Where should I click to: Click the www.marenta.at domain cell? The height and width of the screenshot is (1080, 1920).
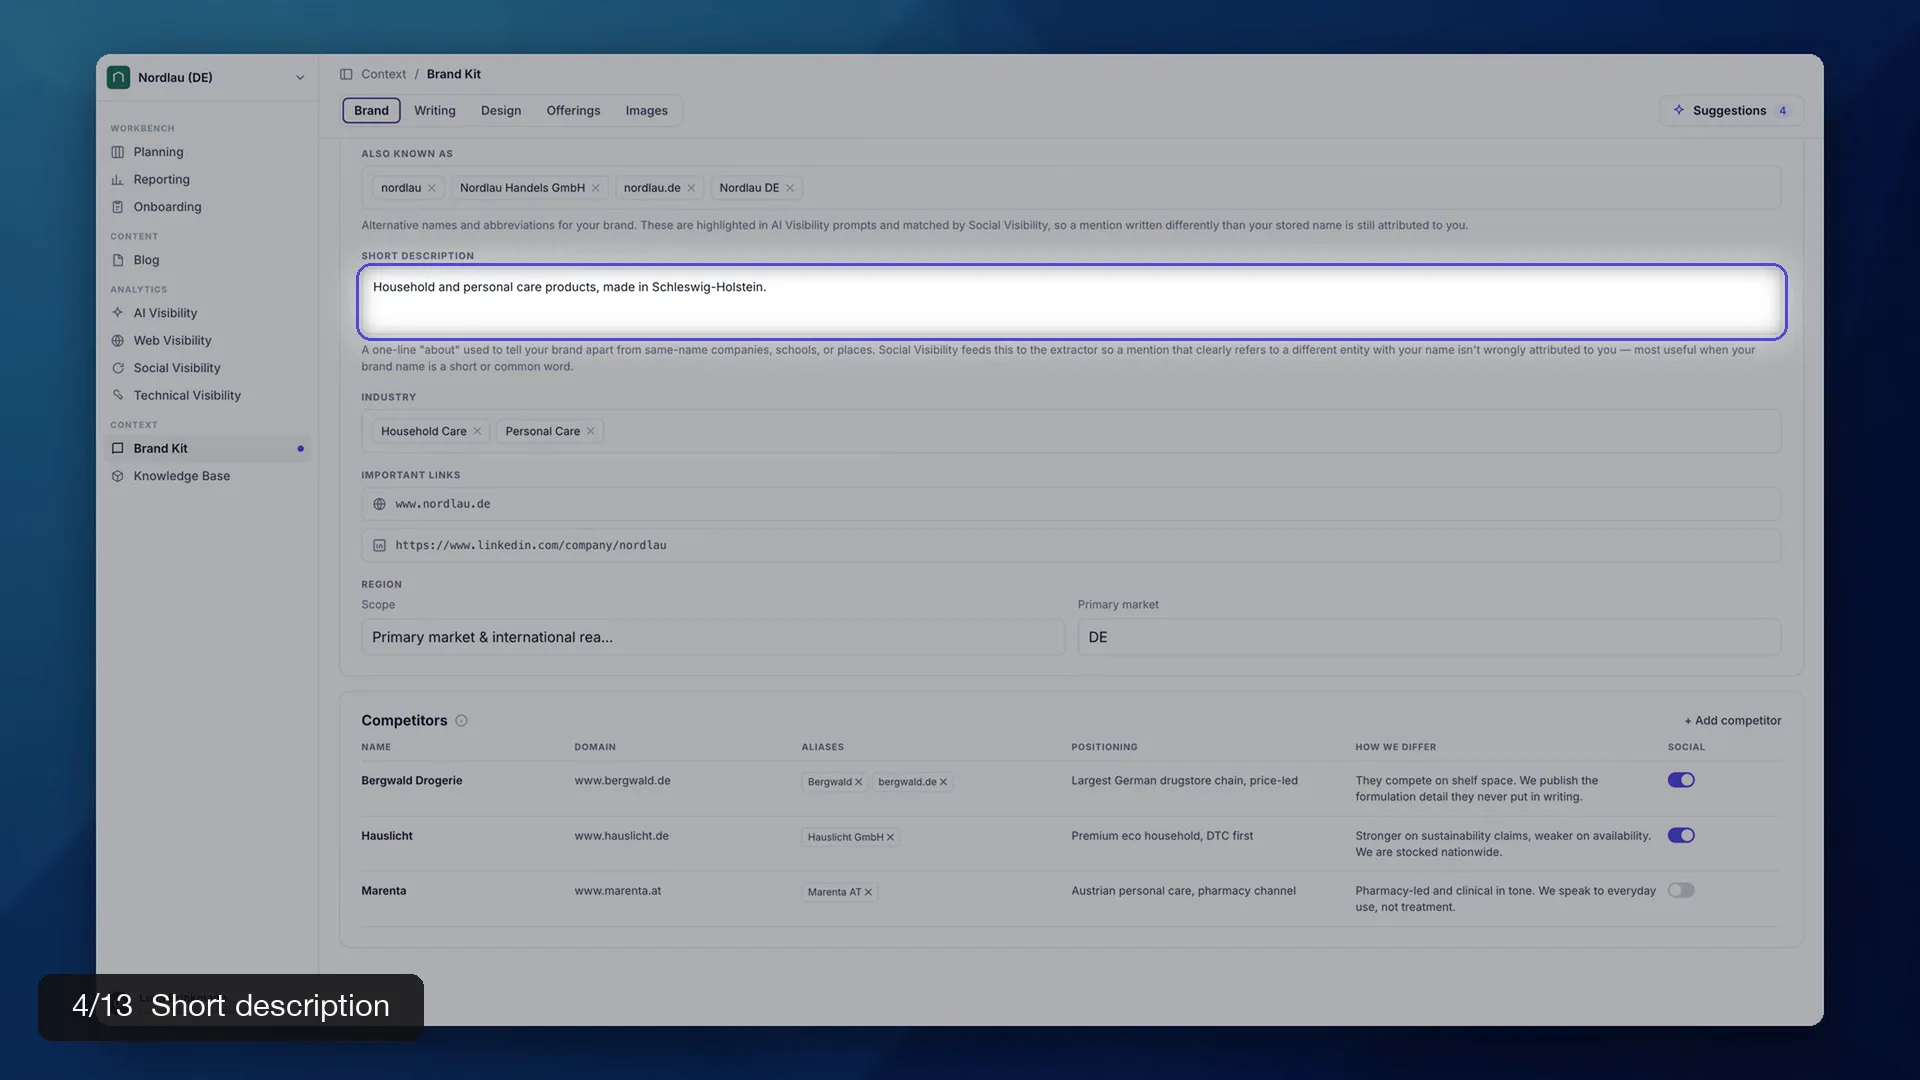click(x=617, y=891)
